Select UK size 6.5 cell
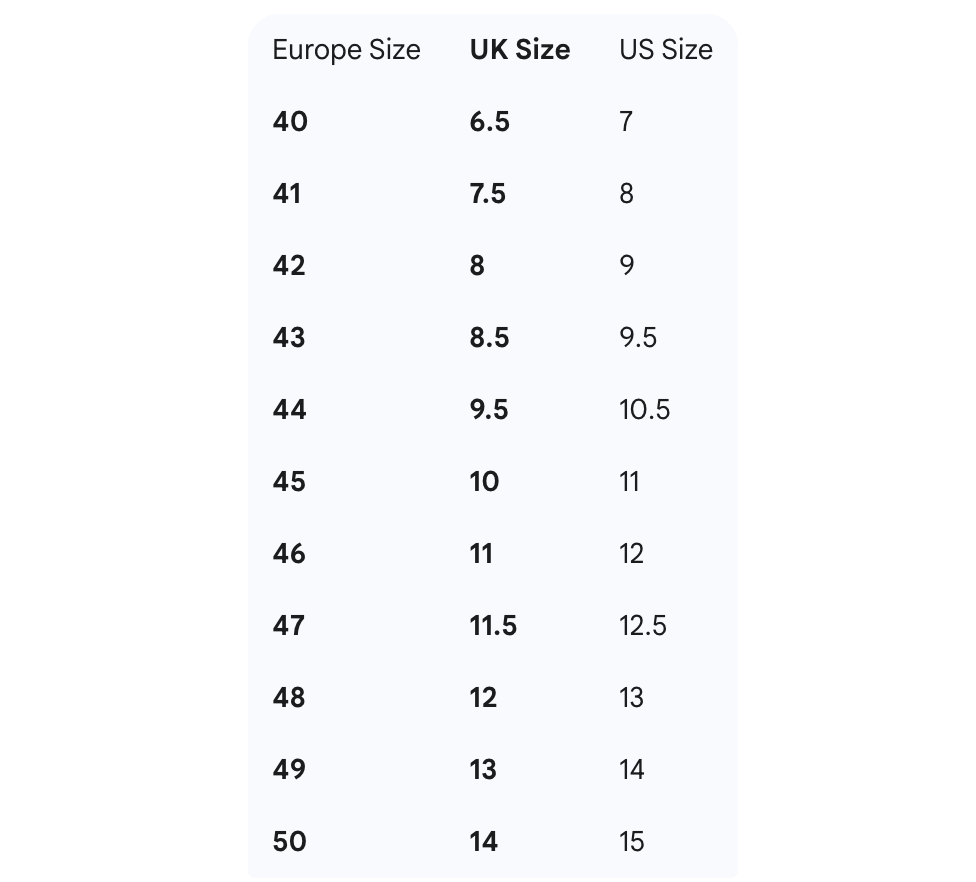976x882 pixels. (x=489, y=122)
